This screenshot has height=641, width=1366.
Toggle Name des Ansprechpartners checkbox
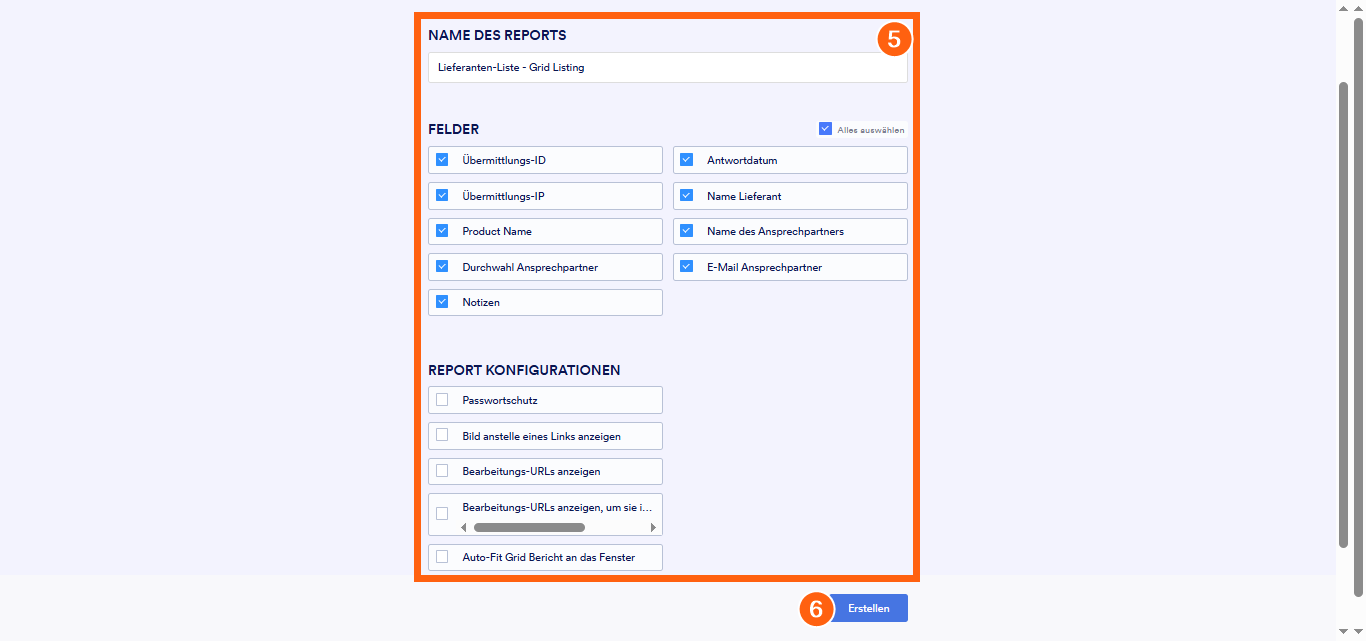point(686,231)
